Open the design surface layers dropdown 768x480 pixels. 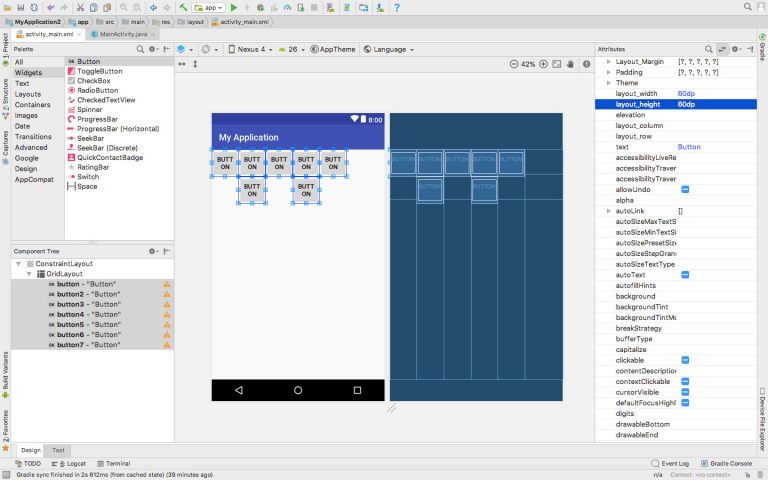point(185,49)
